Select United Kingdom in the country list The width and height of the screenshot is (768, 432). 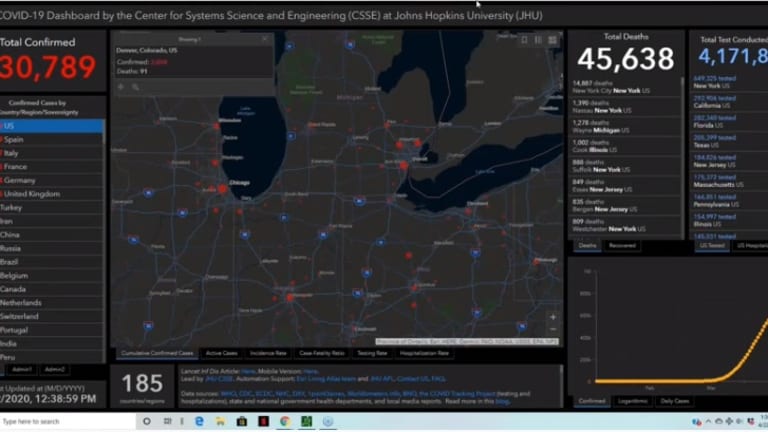(51, 194)
